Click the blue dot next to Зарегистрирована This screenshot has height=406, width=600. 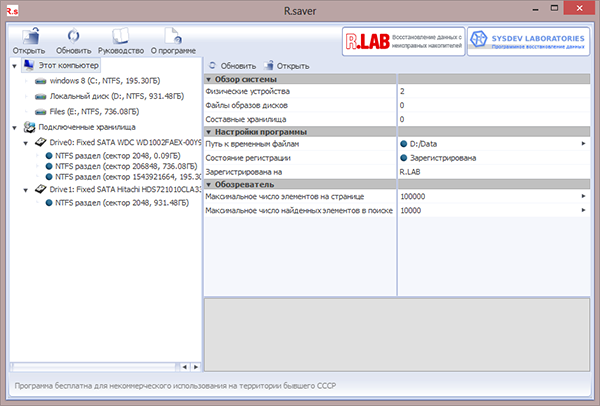[x=403, y=158]
